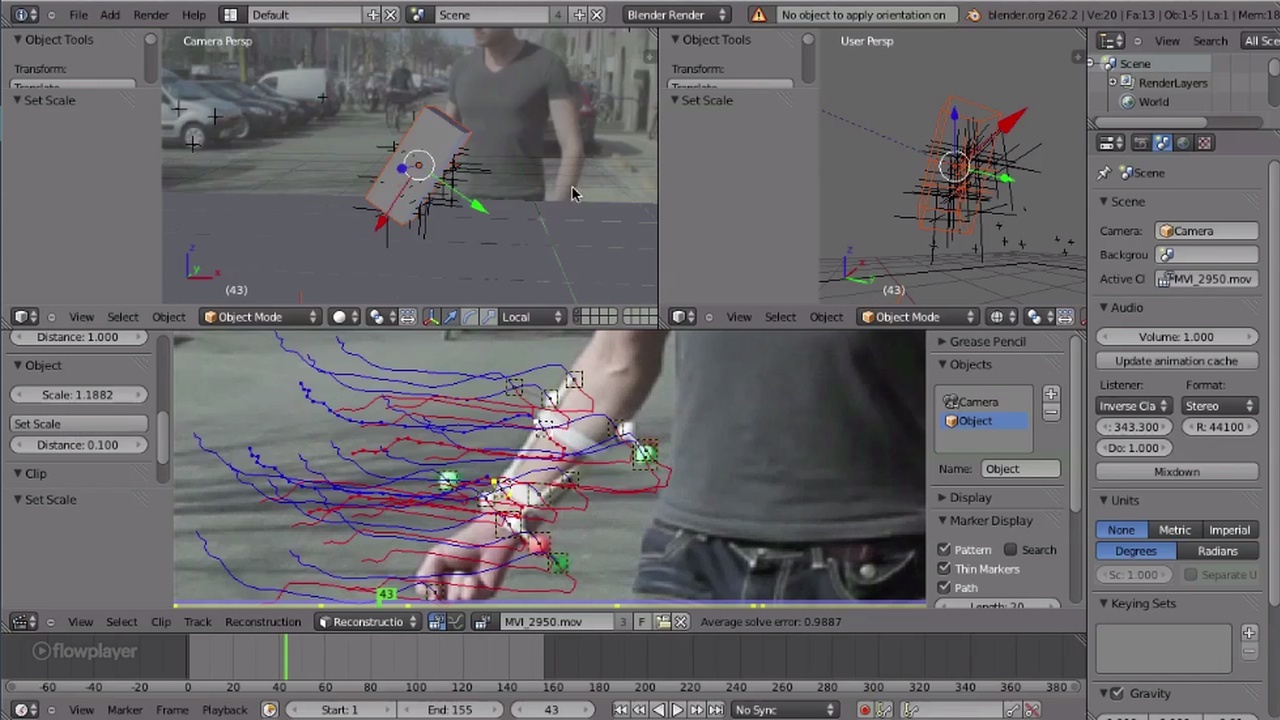Viewport: 1280px width, 720px height.
Task: Click the red record keyframe button
Action: [x=865, y=710]
